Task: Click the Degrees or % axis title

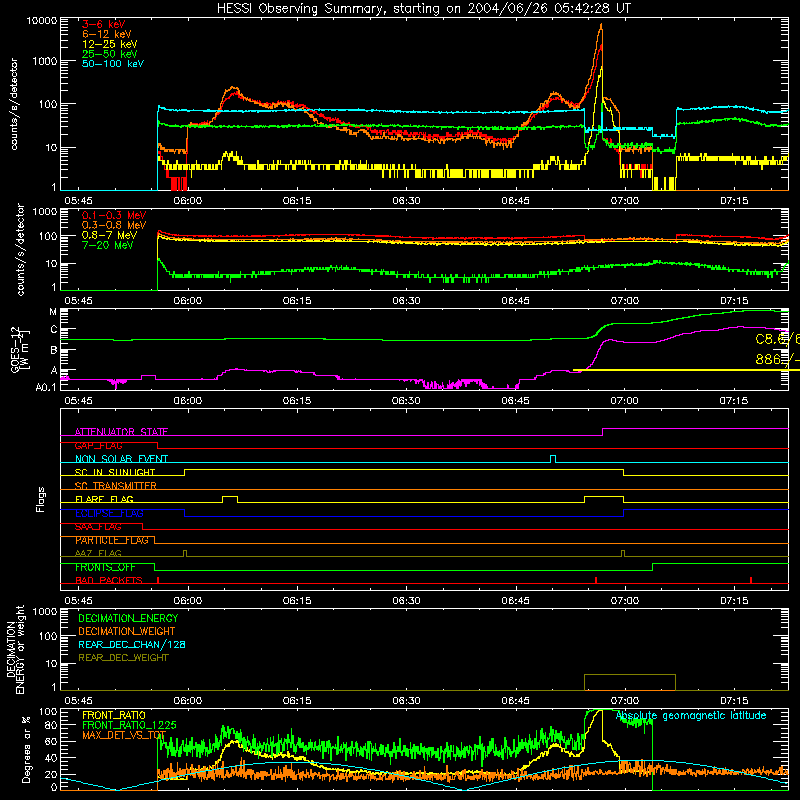Action: (26, 749)
